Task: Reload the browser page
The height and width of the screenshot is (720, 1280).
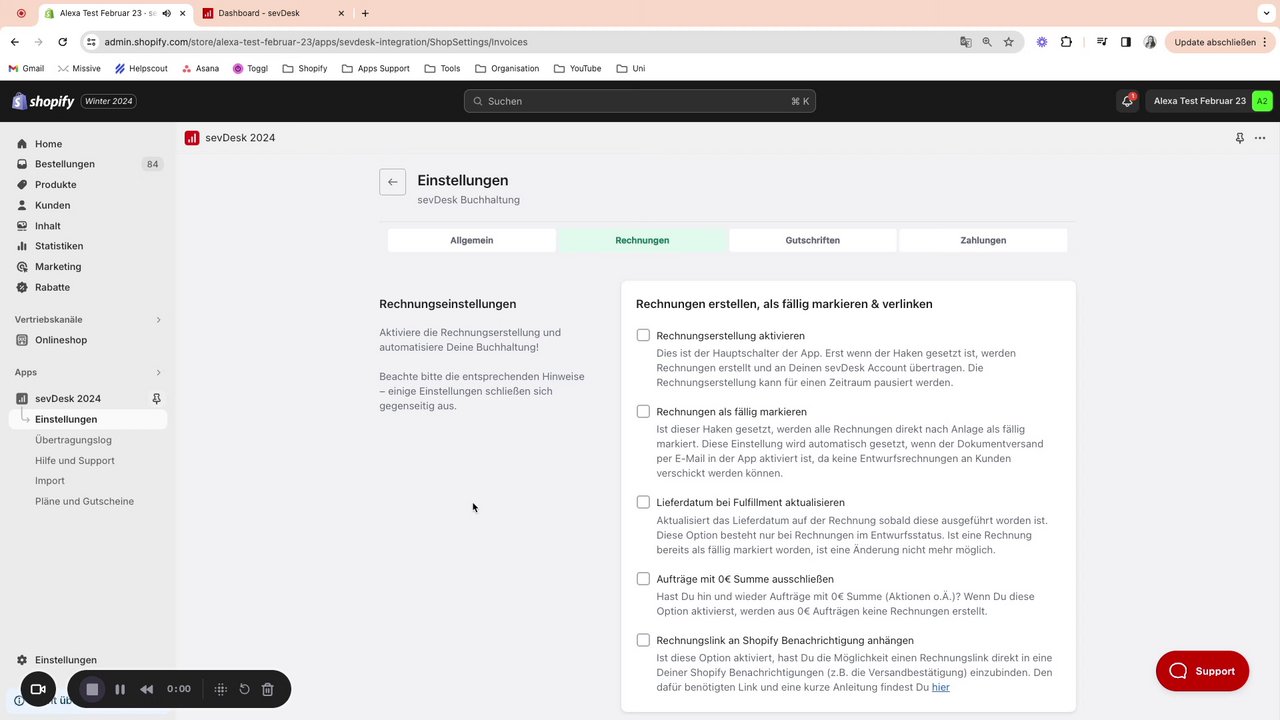Action: pos(62,42)
